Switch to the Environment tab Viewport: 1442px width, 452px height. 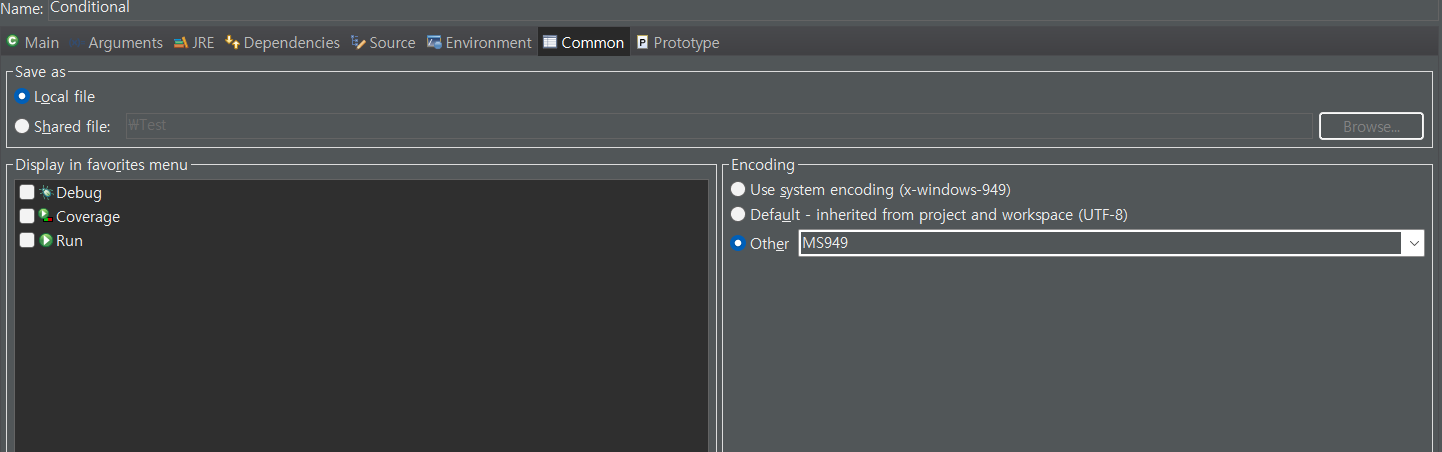tap(479, 43)
